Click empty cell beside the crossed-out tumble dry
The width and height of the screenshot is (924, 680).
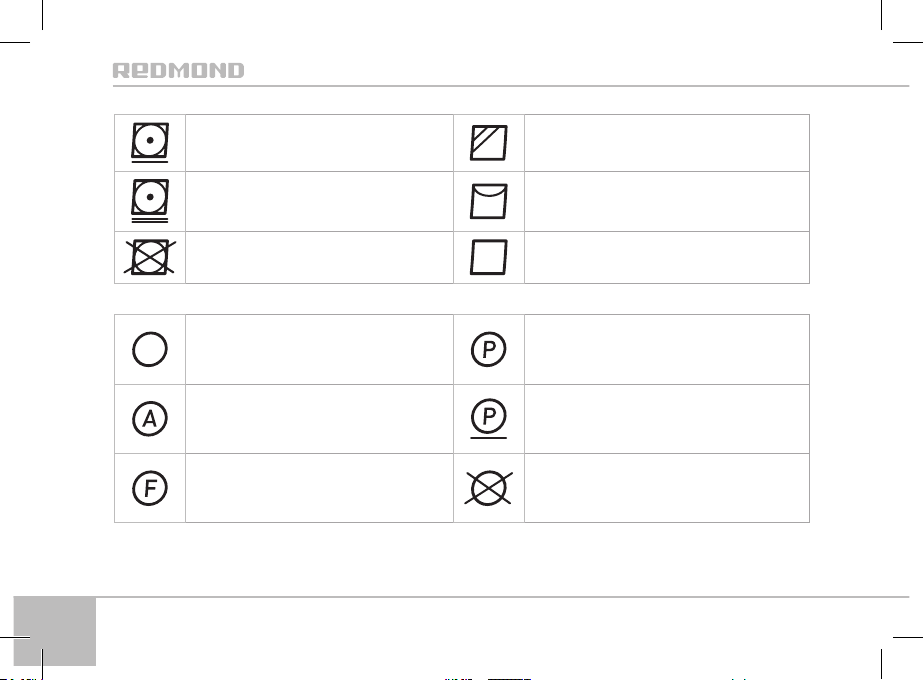319,258
